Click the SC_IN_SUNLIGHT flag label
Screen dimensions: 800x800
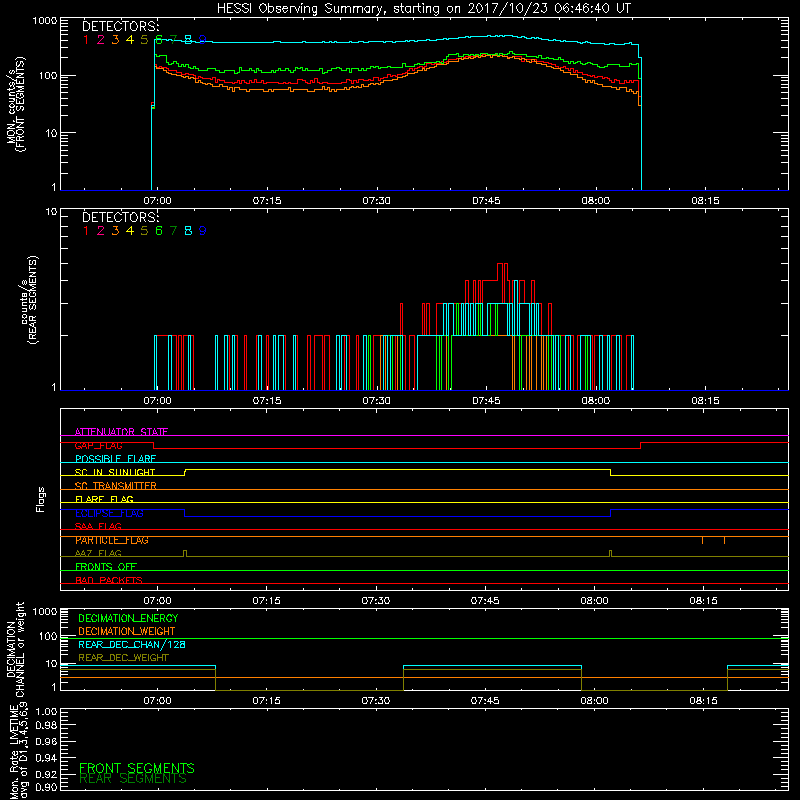(115, 472)
